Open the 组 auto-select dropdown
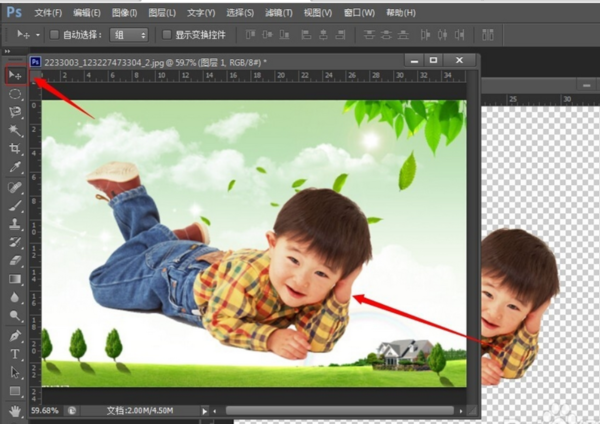Viewport: 600px width, 424px height. [130, 34]
